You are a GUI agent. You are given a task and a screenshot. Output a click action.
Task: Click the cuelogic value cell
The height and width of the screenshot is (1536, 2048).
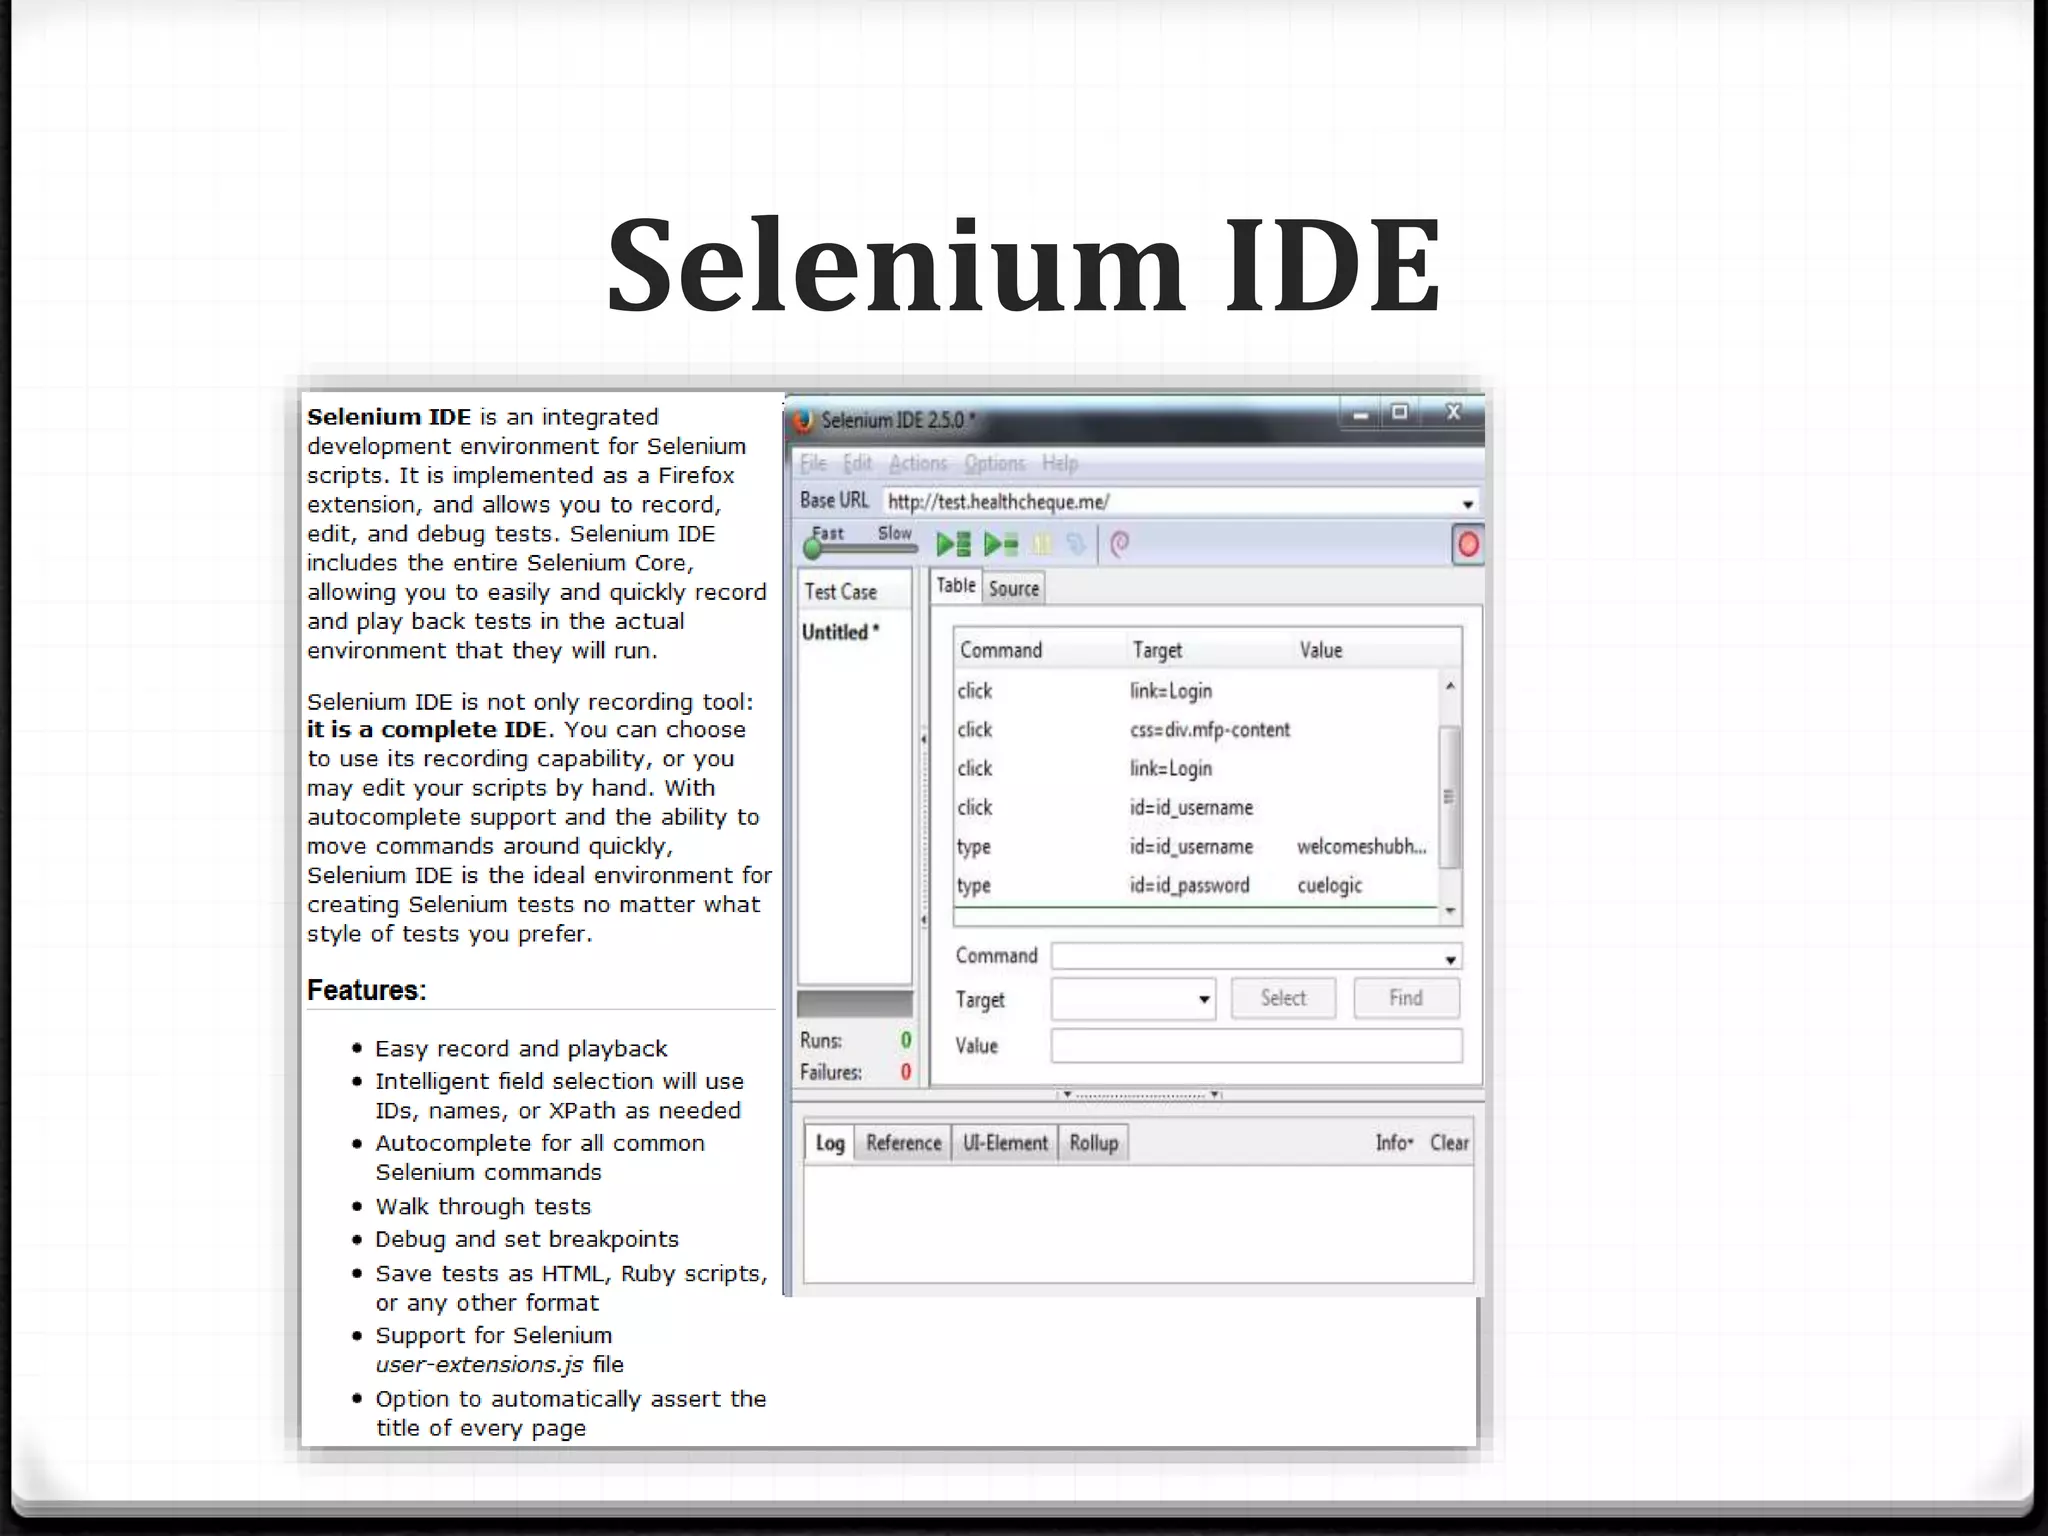pyautogui.click(x=1330, y=885)
